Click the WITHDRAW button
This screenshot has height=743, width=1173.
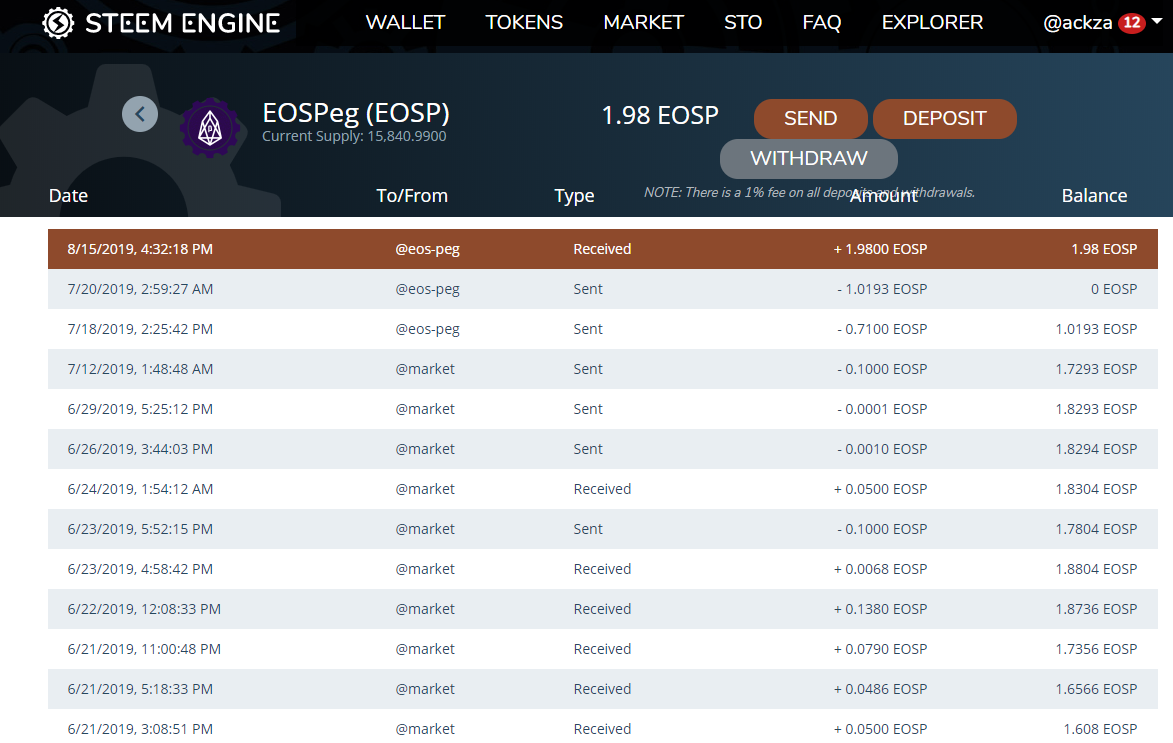tap(809, 159)
